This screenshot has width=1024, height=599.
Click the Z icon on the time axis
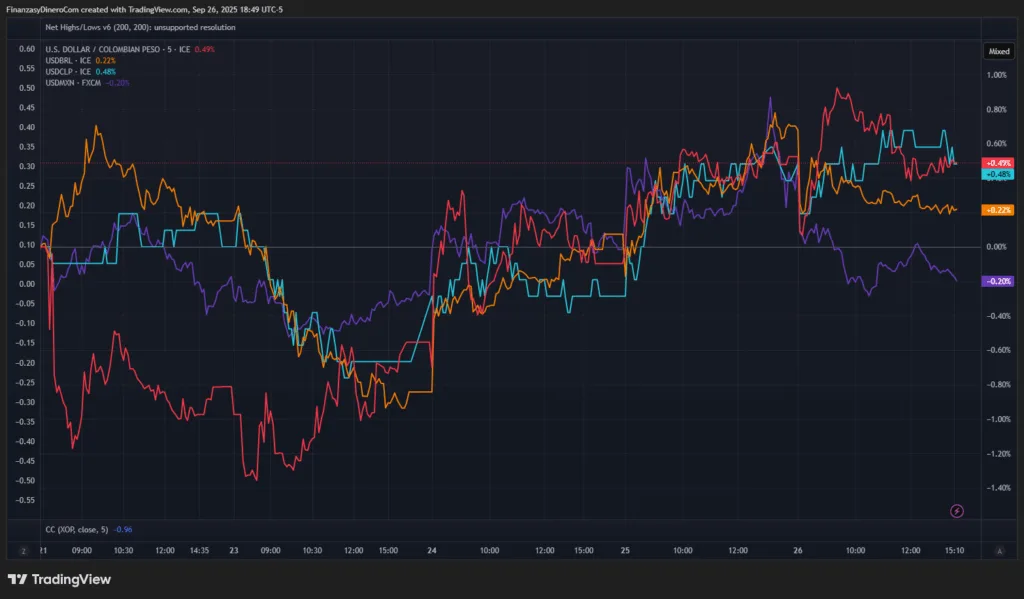pyautogui.click(x=22, y=550)
